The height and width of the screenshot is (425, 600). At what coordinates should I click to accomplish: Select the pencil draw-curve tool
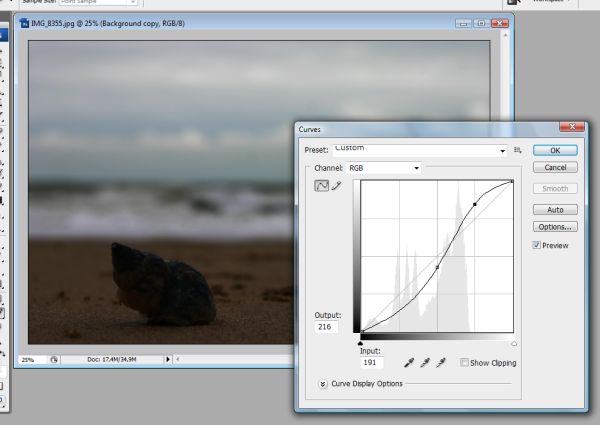click(336, 186)
